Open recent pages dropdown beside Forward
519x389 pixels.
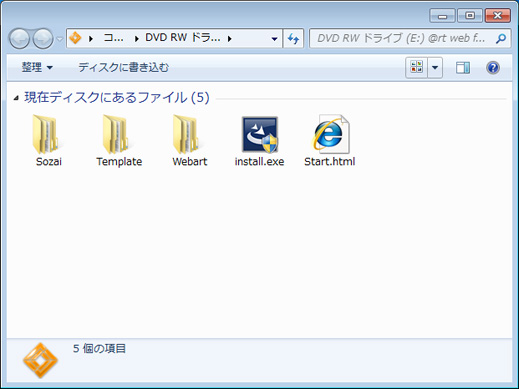tap(59, 39)
